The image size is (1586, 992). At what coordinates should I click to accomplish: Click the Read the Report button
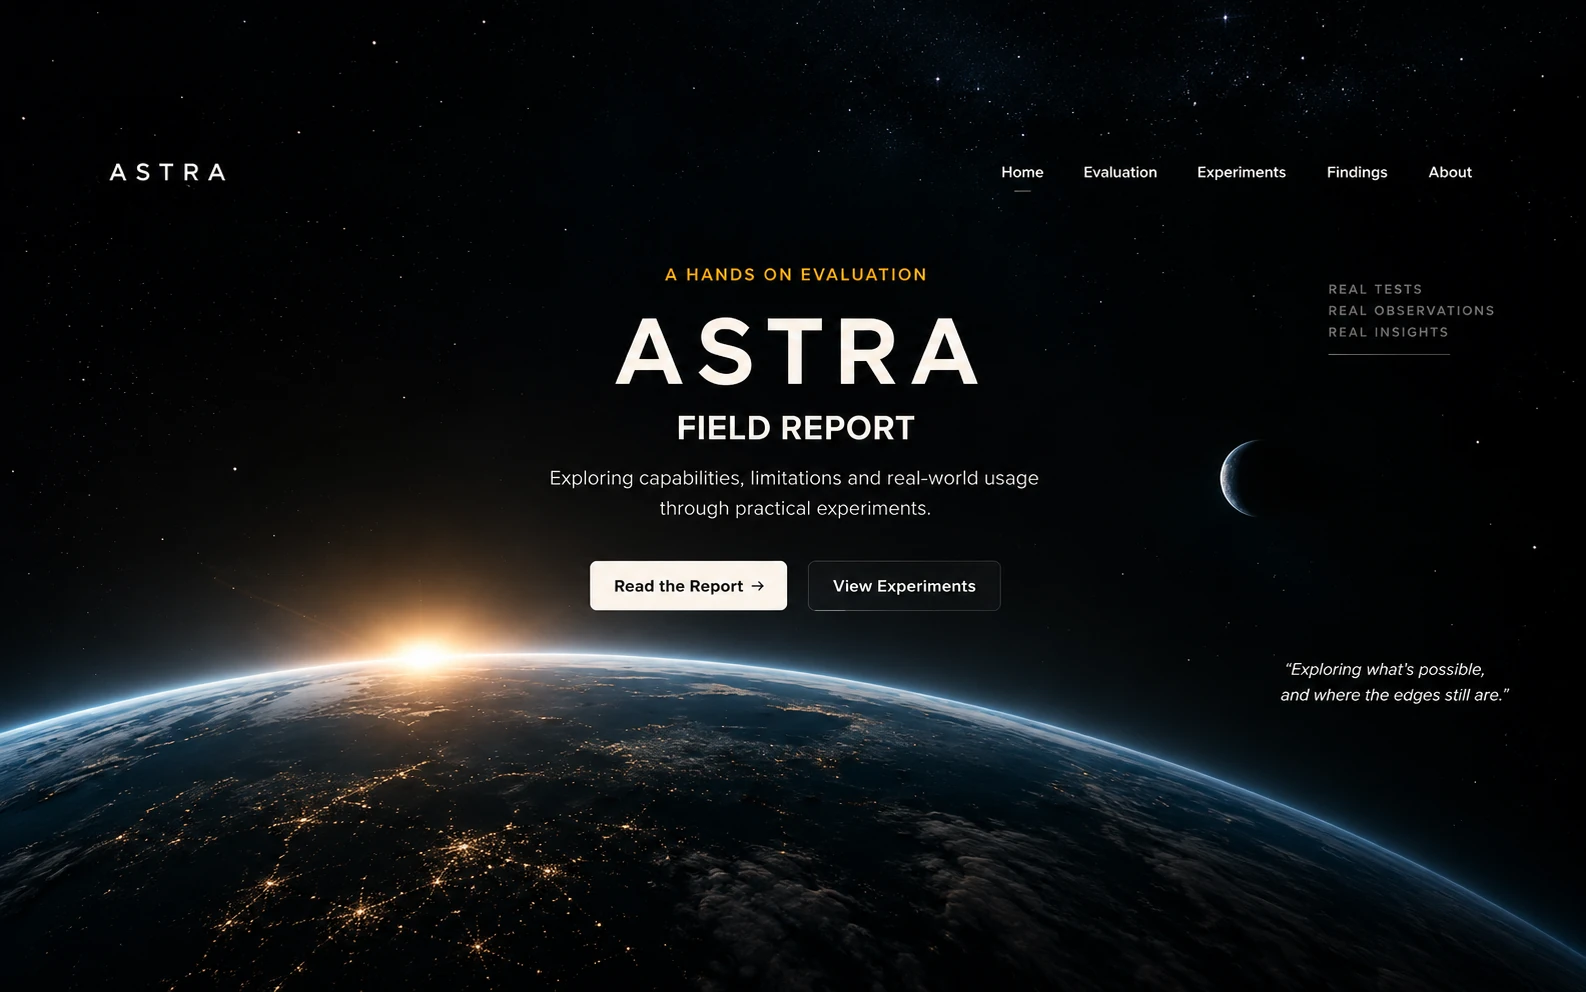(688, 586)
